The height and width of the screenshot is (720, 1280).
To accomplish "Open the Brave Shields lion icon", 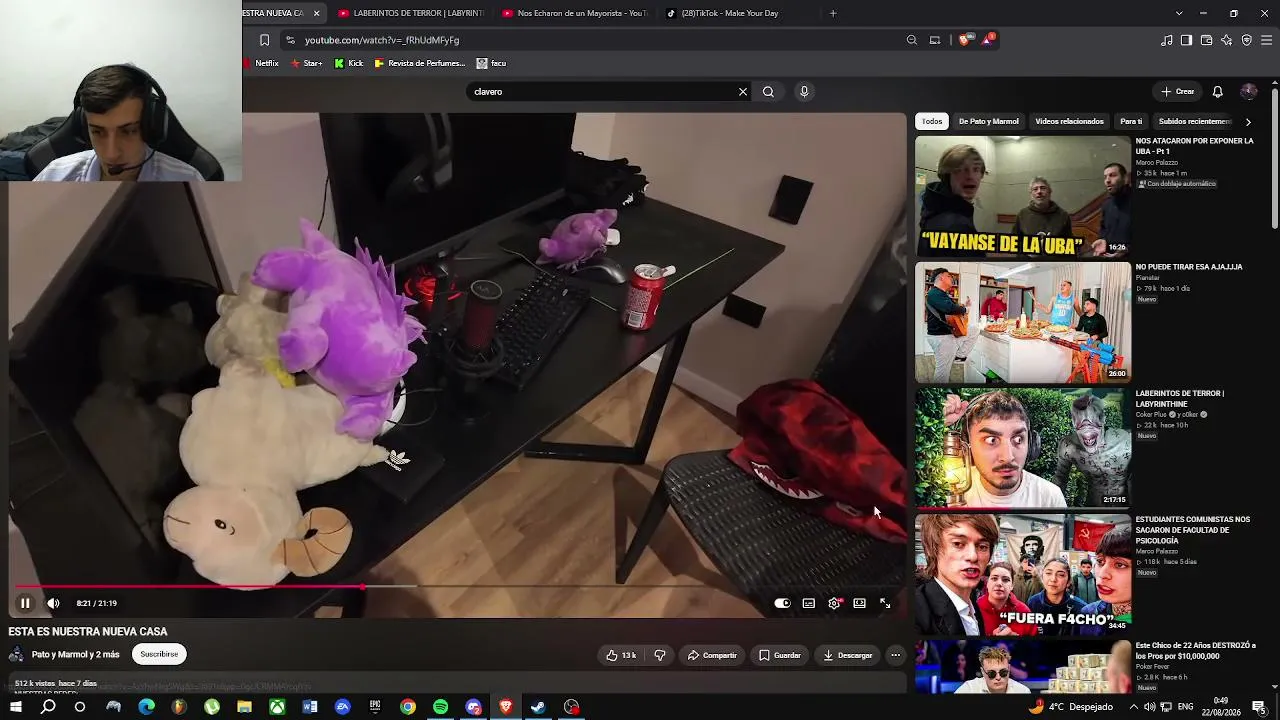I will [965, 40].
